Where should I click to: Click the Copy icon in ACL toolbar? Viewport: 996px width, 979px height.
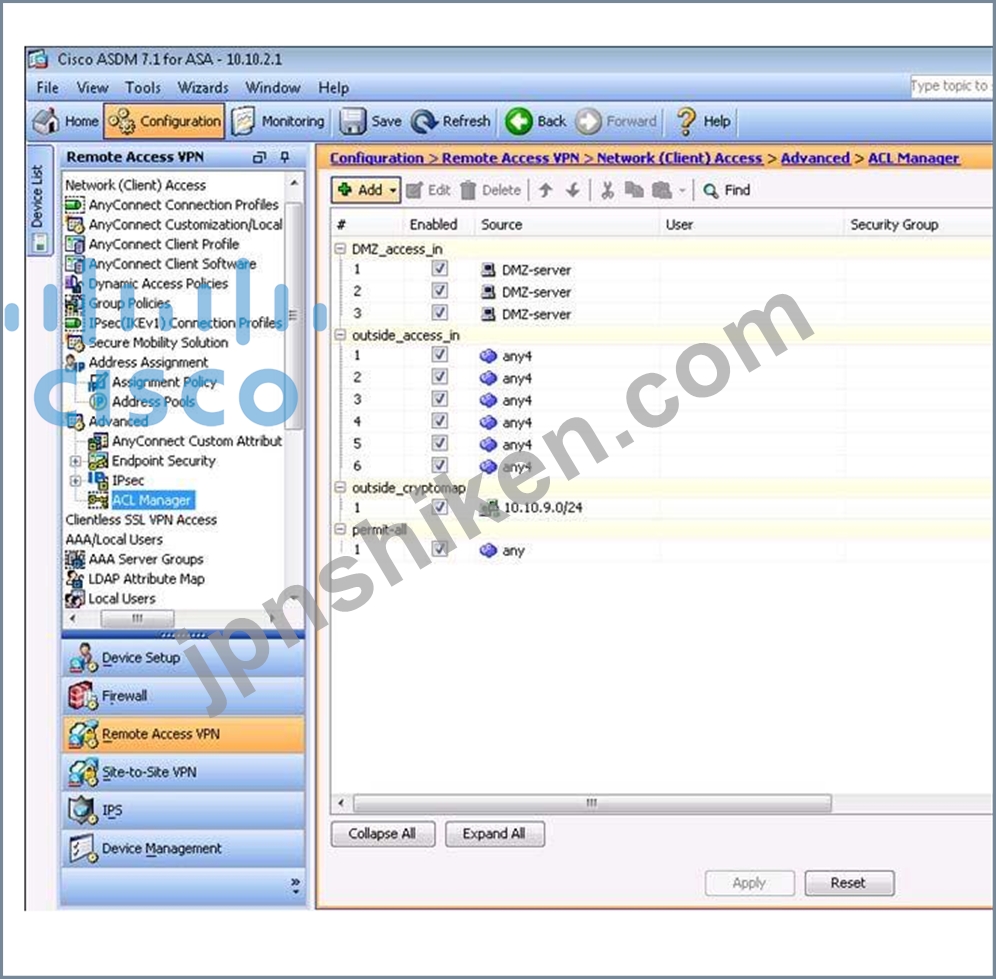pyautogui.click(x=634, y=190)
